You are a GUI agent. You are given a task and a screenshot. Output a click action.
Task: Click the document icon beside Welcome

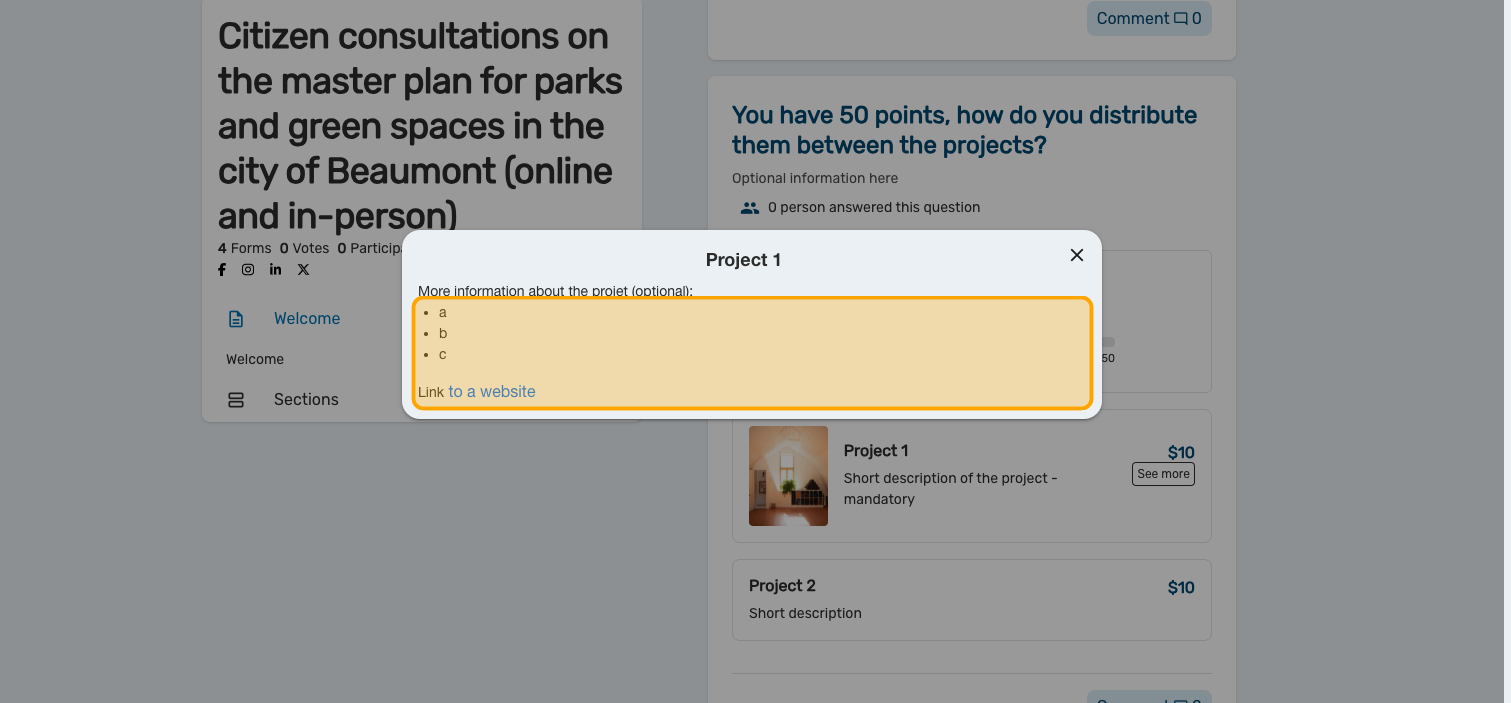coord(236,319)
